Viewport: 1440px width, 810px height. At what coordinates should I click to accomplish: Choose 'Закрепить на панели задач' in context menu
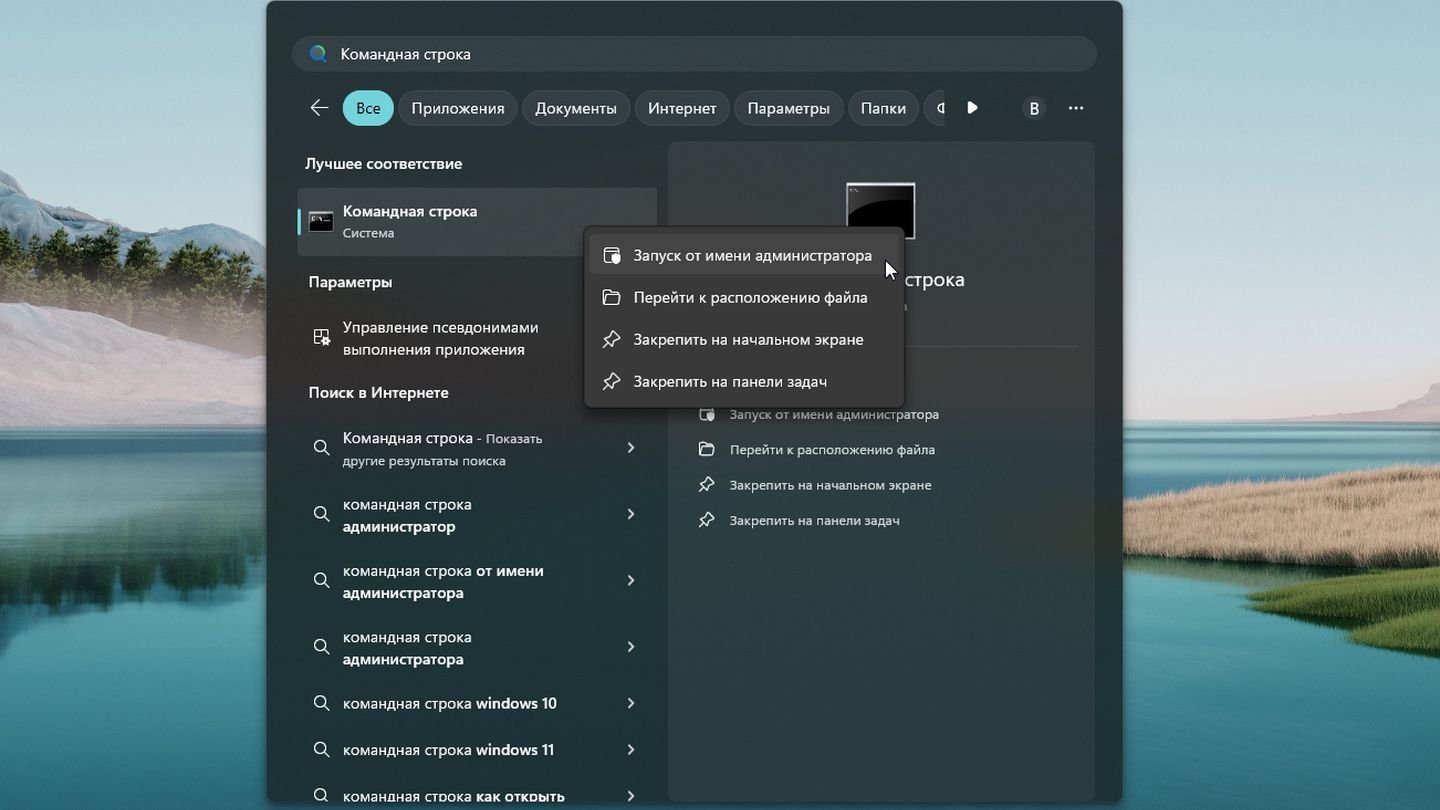tap(744, 382)
